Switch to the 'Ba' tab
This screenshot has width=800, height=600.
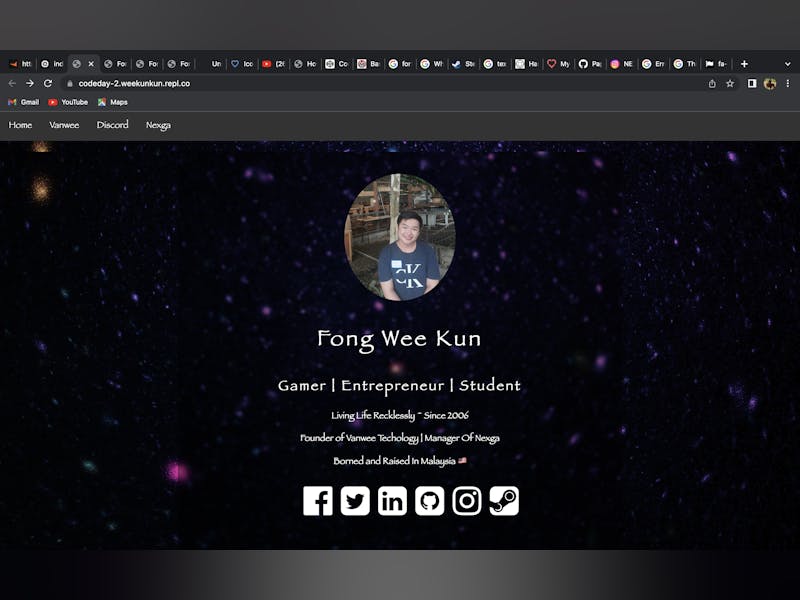(x=368, y=64)
